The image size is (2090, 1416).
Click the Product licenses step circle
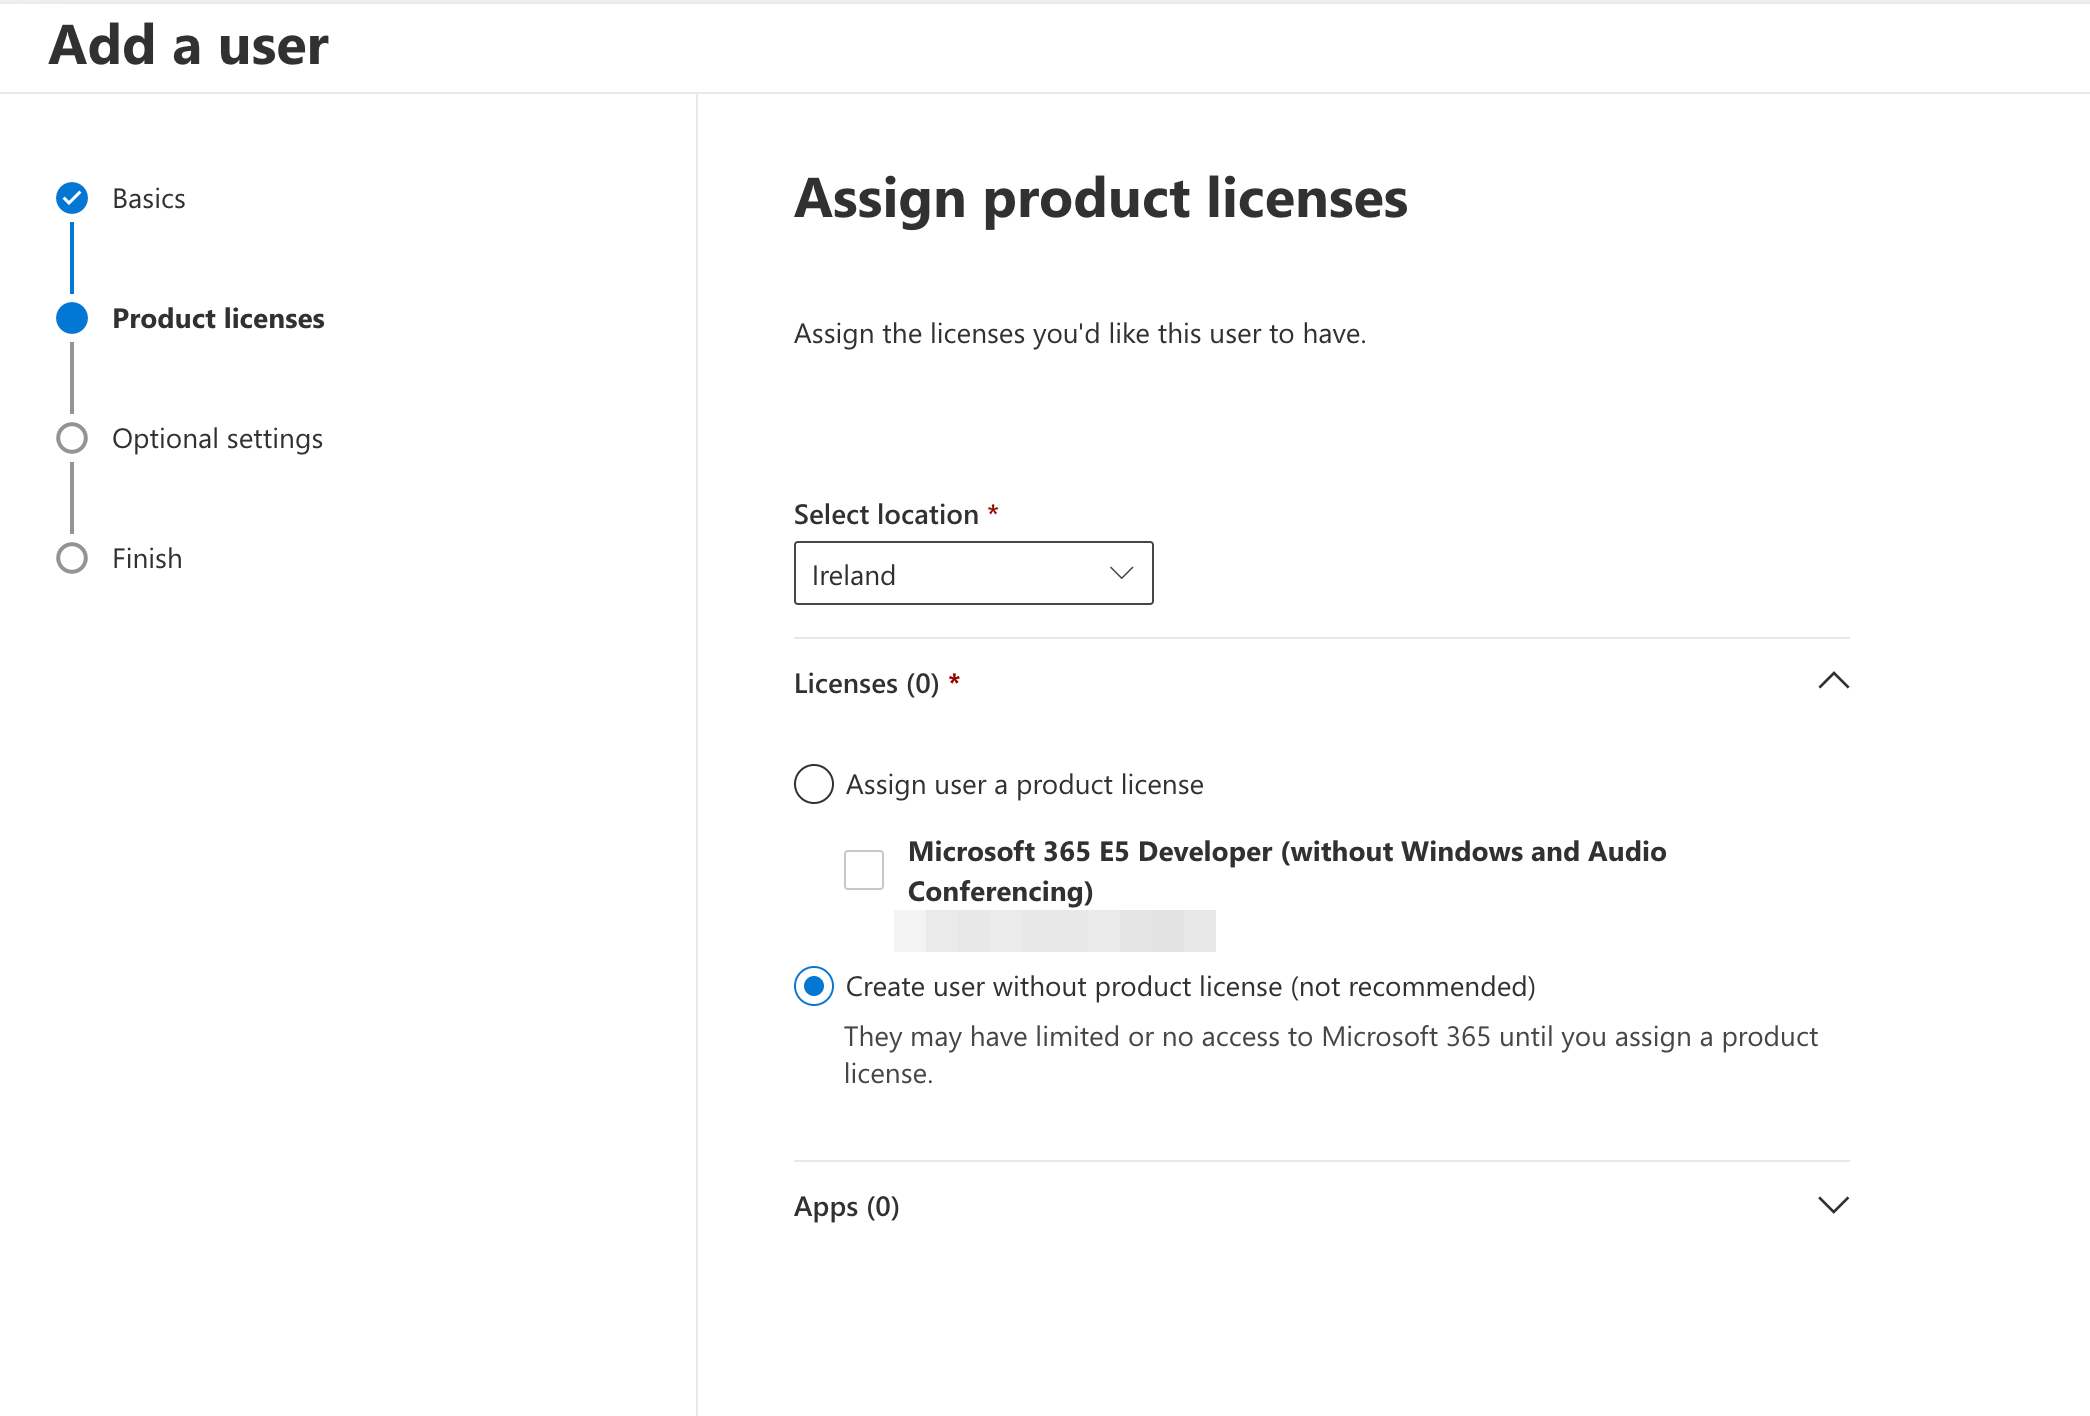(72, 318)
